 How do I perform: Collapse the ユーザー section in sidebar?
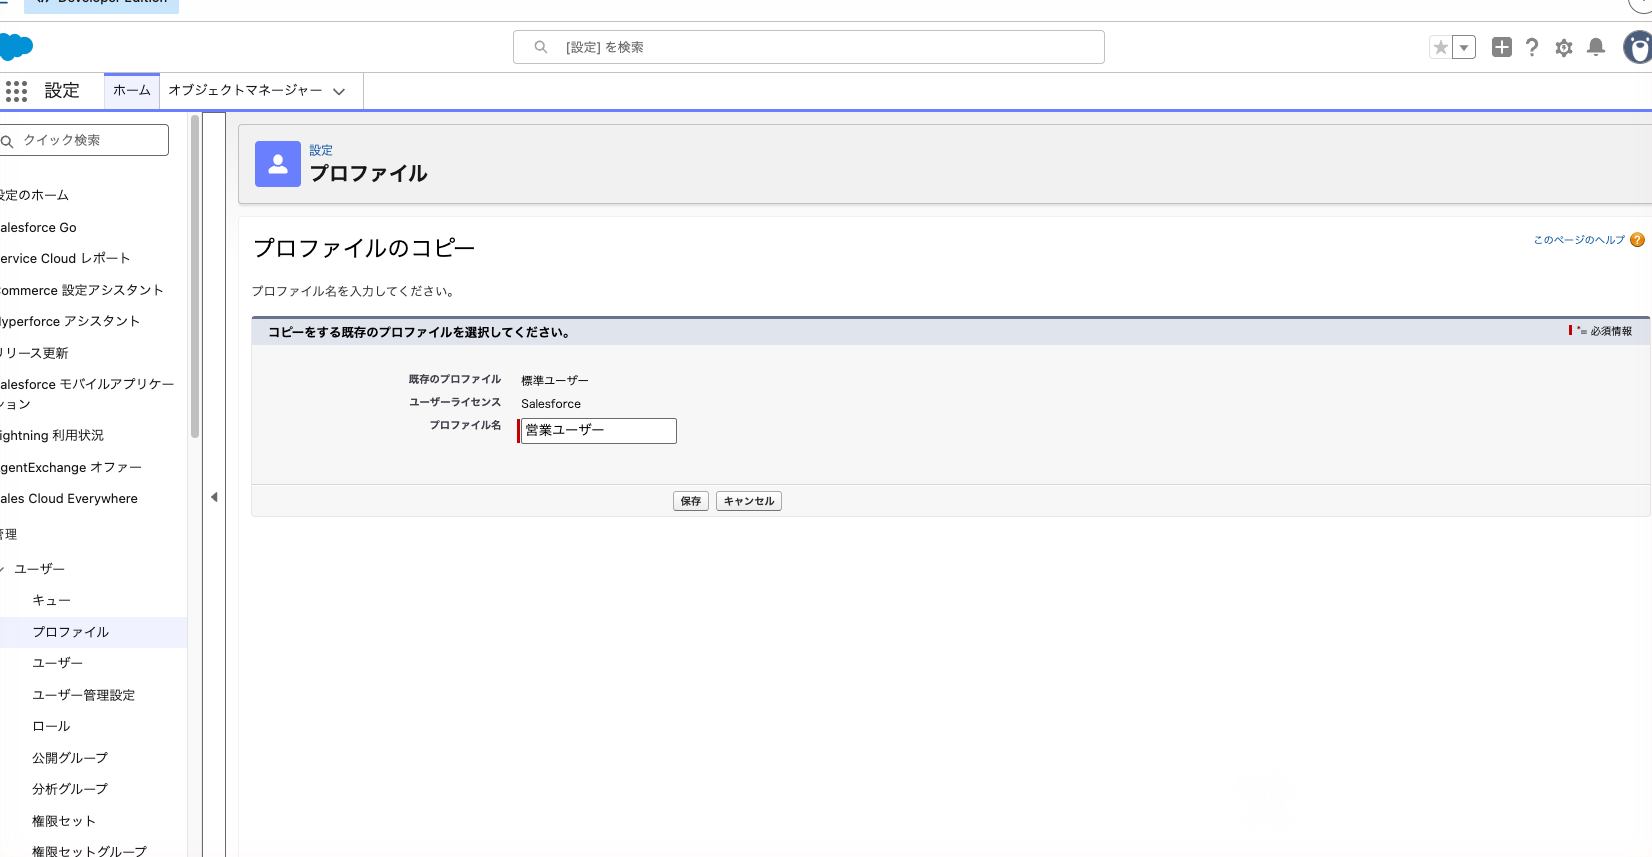3,569
